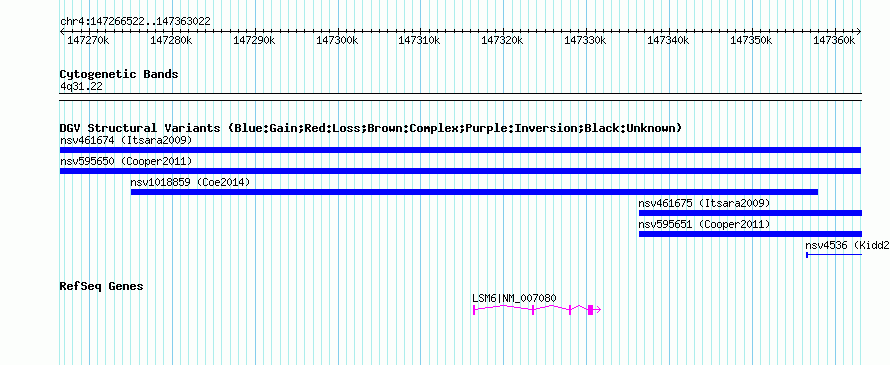Click the Cytogenetic Bands track title

coord(119,74)
